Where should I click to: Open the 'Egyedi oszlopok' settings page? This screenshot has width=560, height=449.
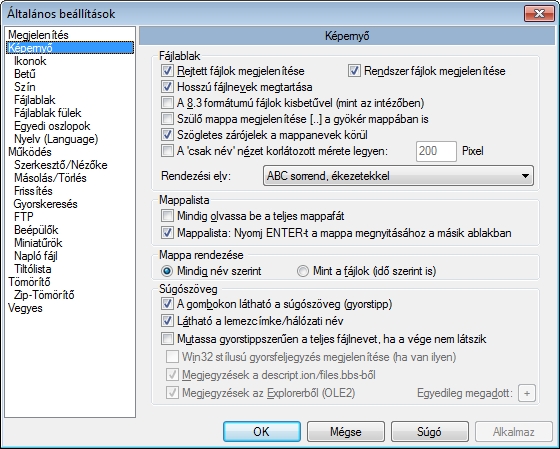coord(52,126)
